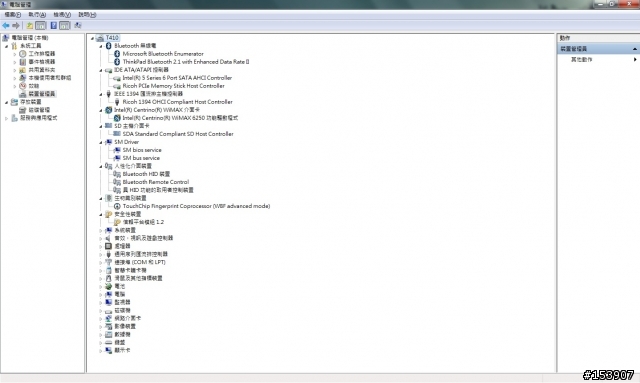640x383 pixels.
Task: Collapse the Bluetooth 無線電 category
Action: coord(101,46)
